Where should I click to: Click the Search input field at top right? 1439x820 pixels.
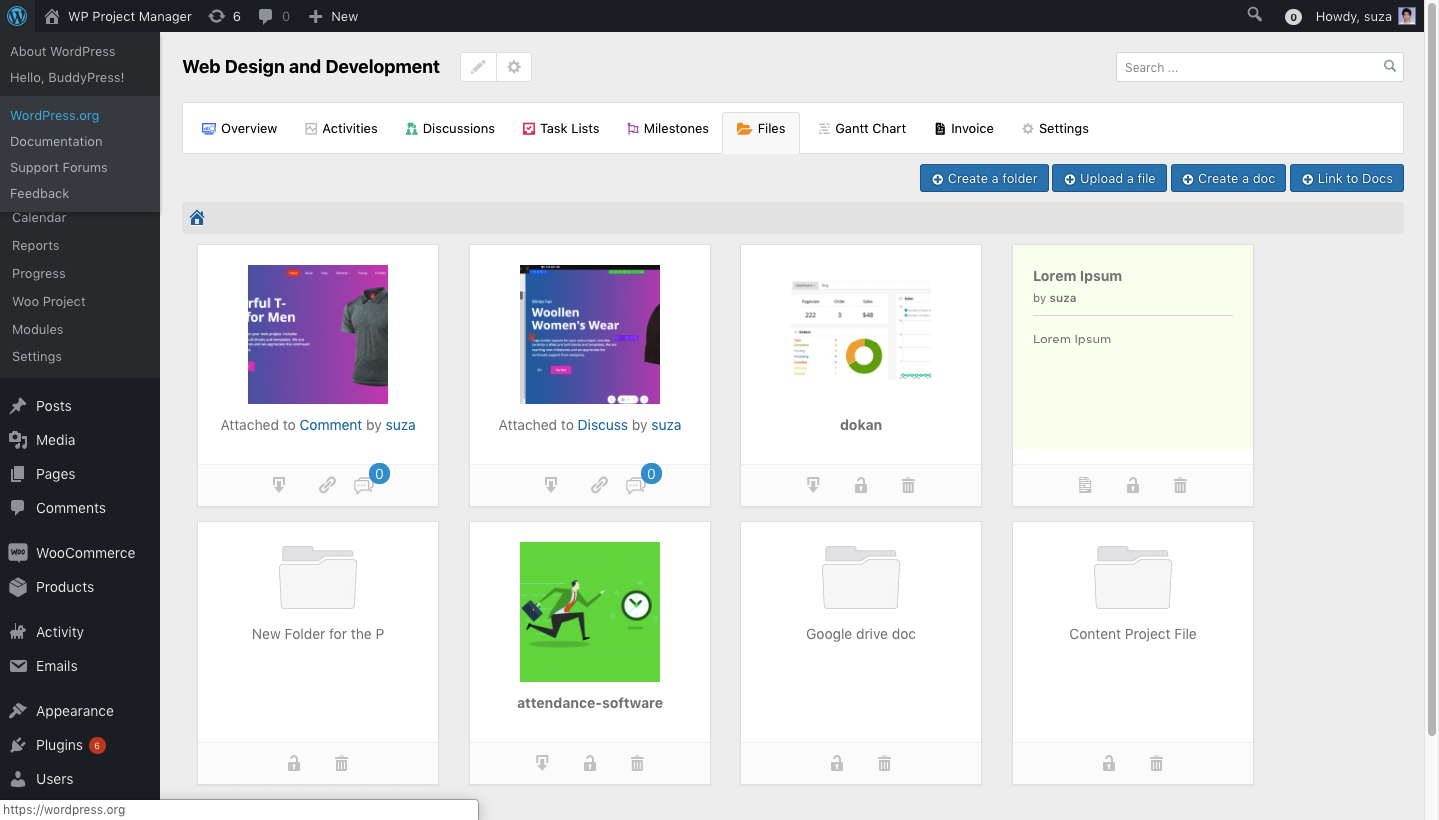(1250, 67)
